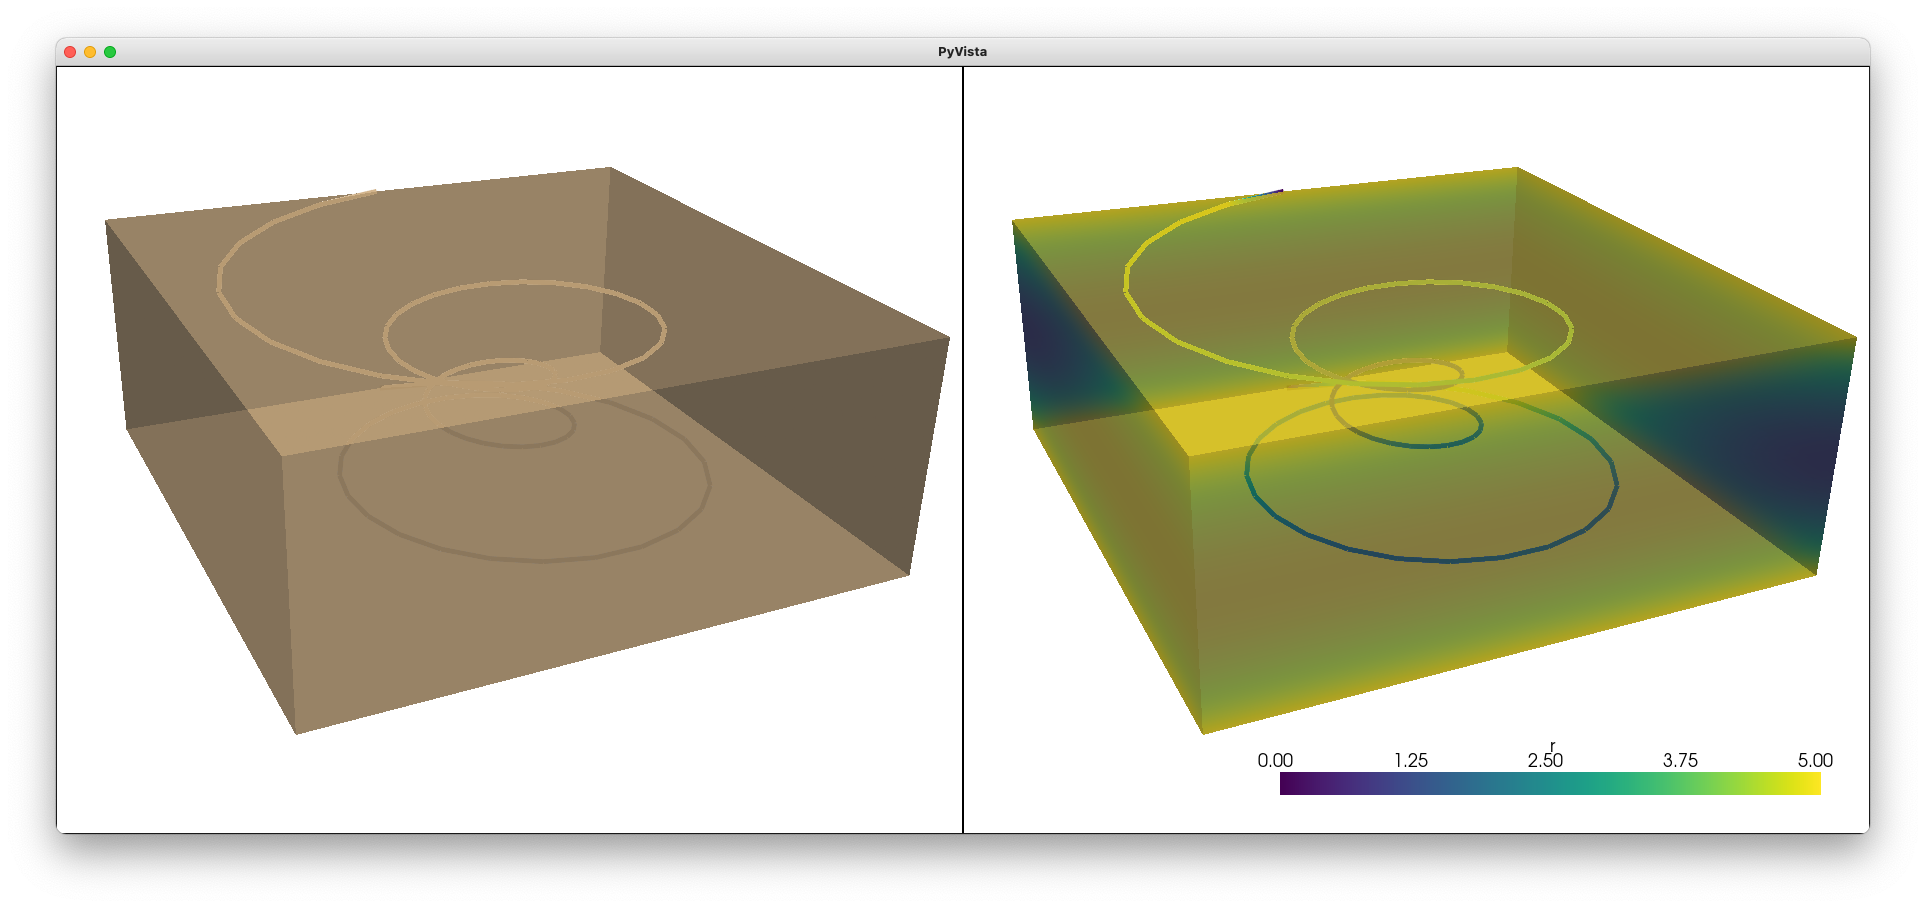Select the blue contour ring on right cube
Viewport: 1926px width, 908px height.
[x=1440, y=560]
